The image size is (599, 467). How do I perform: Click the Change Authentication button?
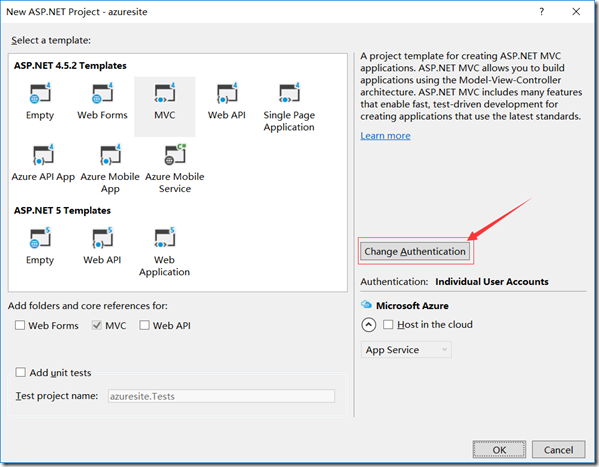coord(415,251)
